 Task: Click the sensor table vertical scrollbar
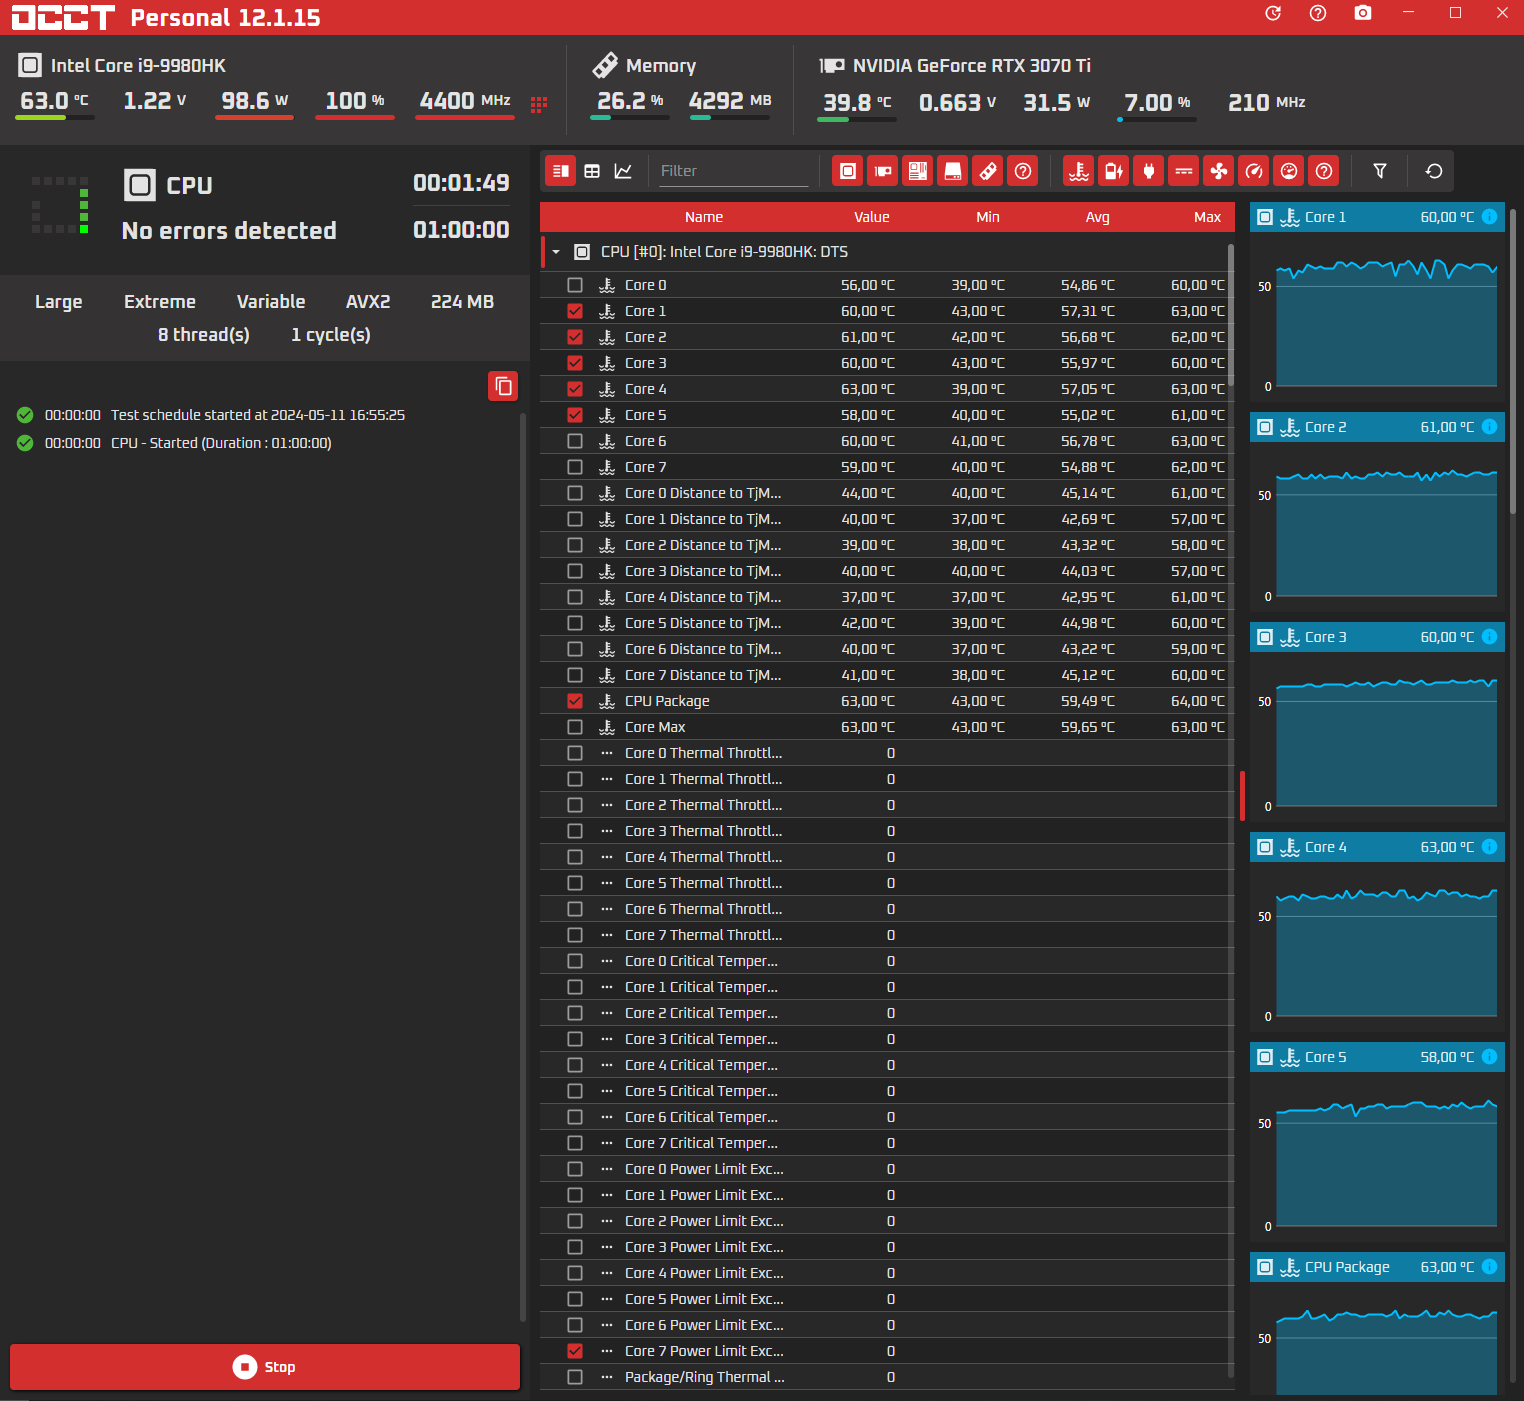pyautogui.click(x=1230, y=316)
